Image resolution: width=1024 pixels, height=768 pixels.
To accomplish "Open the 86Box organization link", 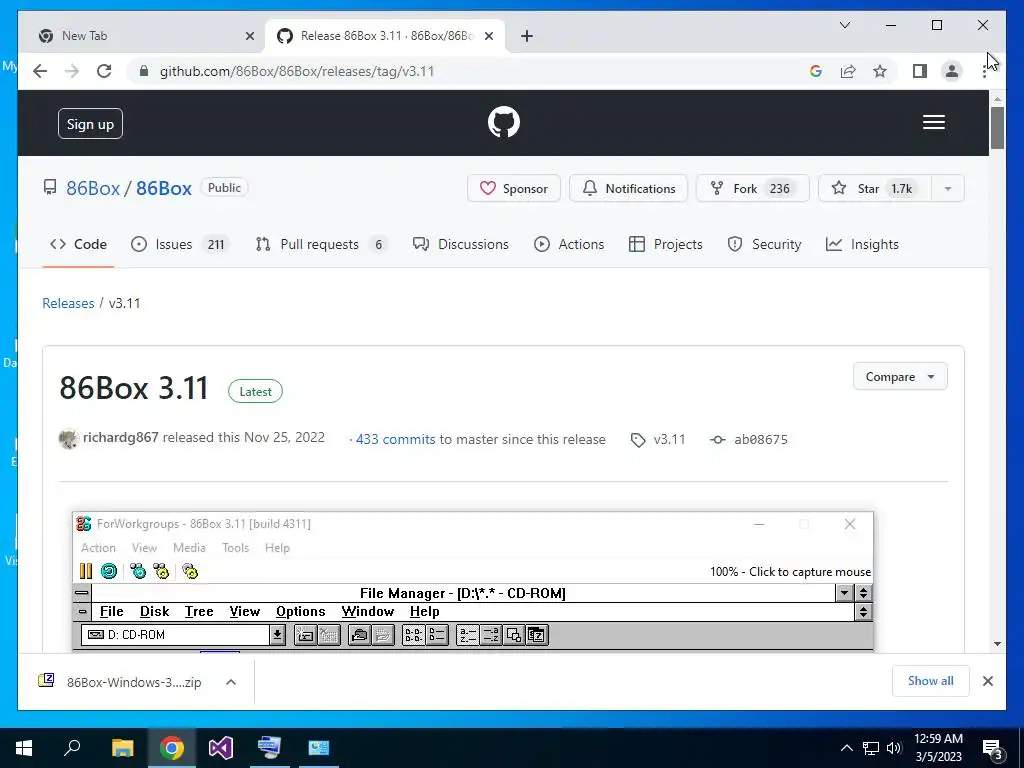I will tap(93, 188).
